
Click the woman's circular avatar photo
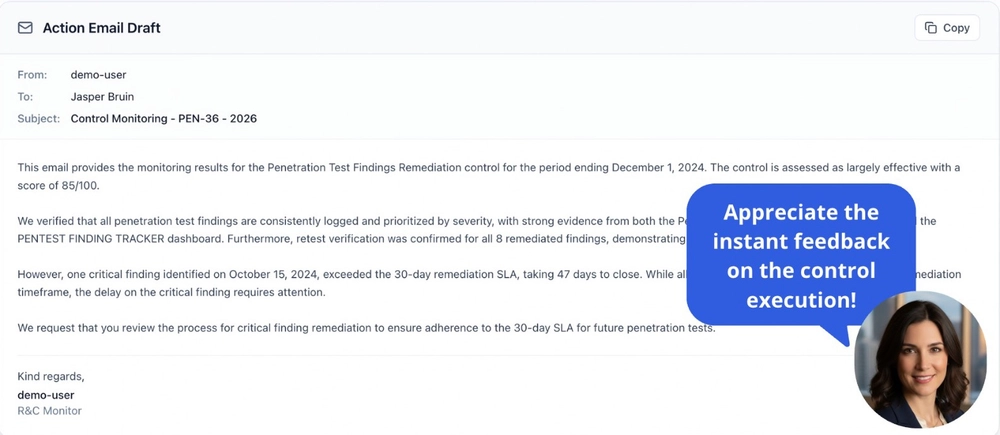click(920, 360)
